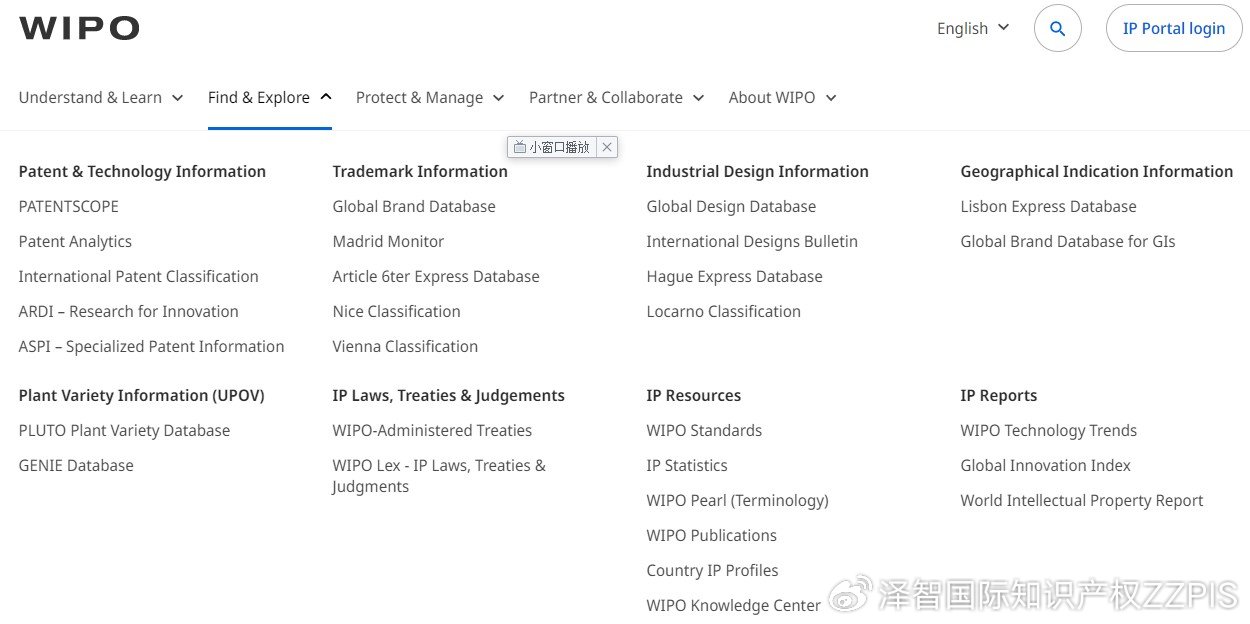This screenshot has width=1250, height=624.
Task: Open WIPO Lex IP Laws link
Action: tap(439, 476)
